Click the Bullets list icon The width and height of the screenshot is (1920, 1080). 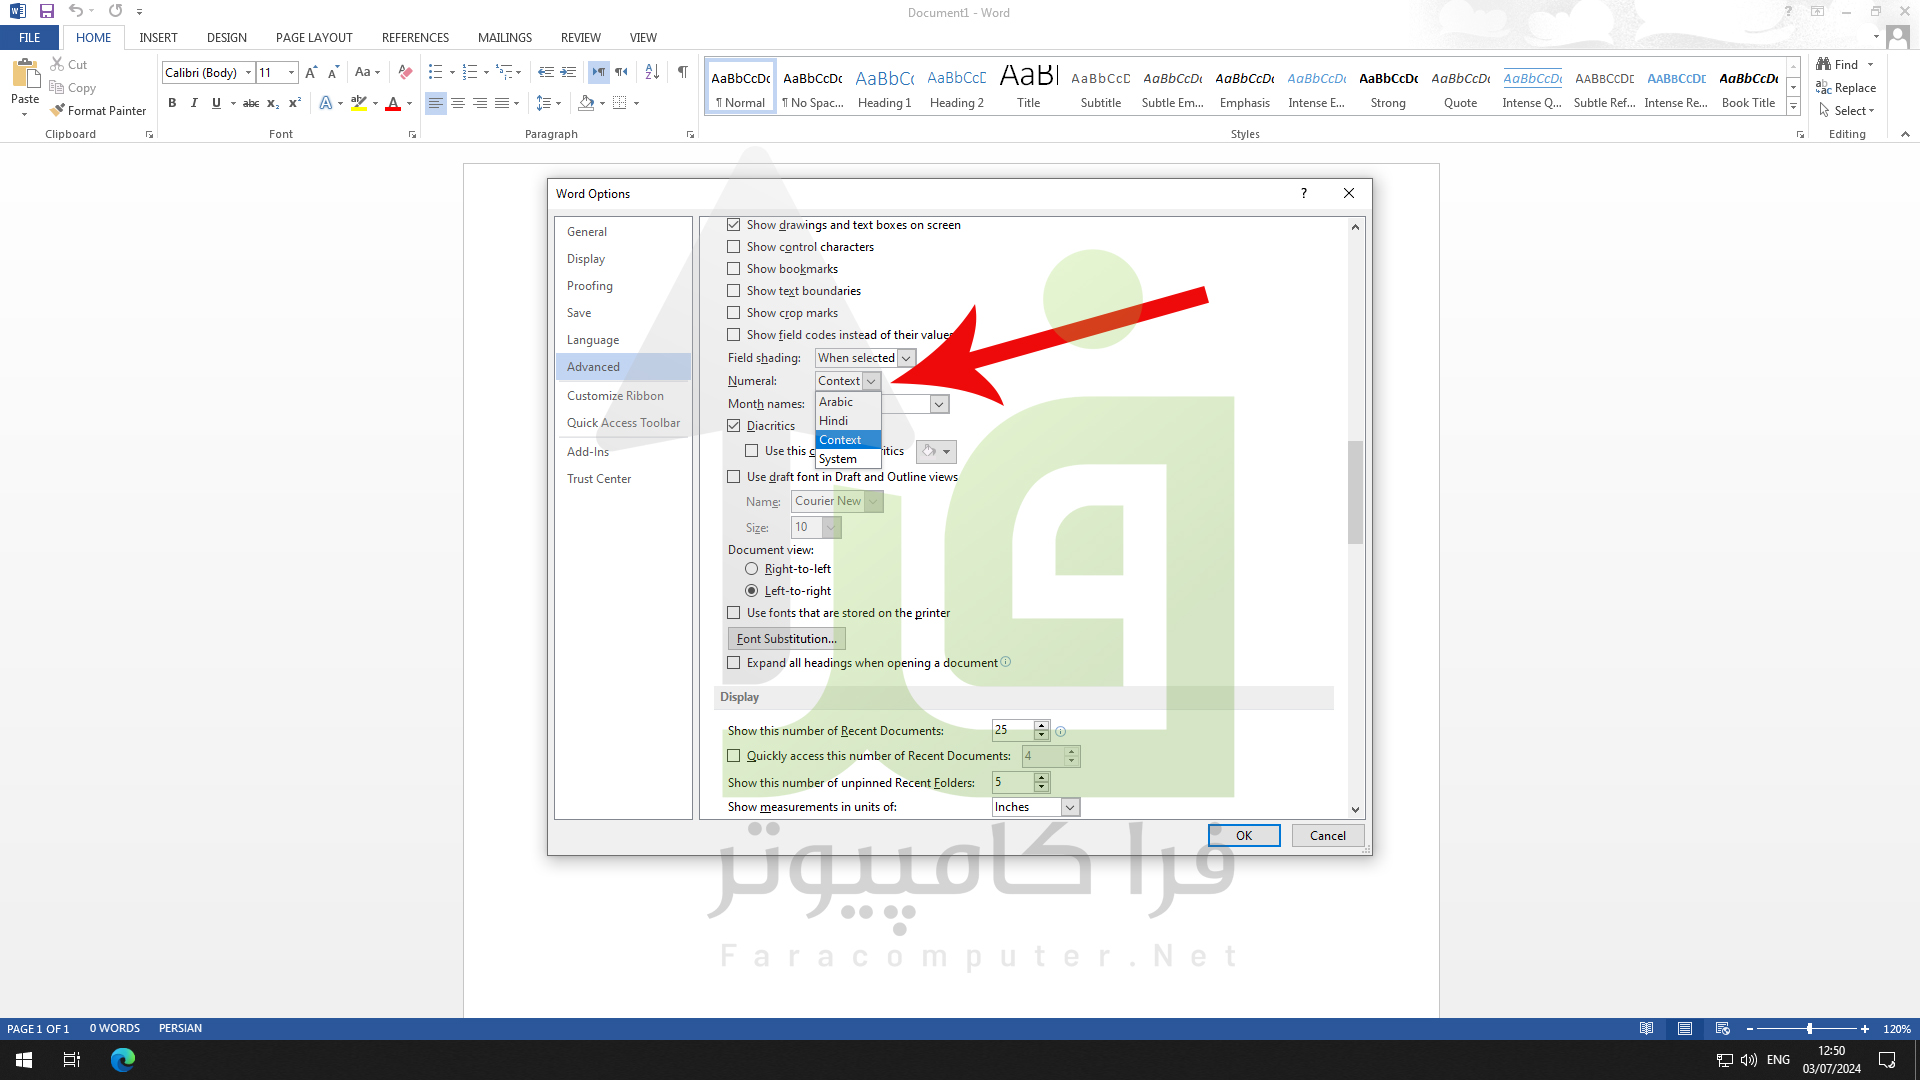pyautogui.click(x=435, y=72)
